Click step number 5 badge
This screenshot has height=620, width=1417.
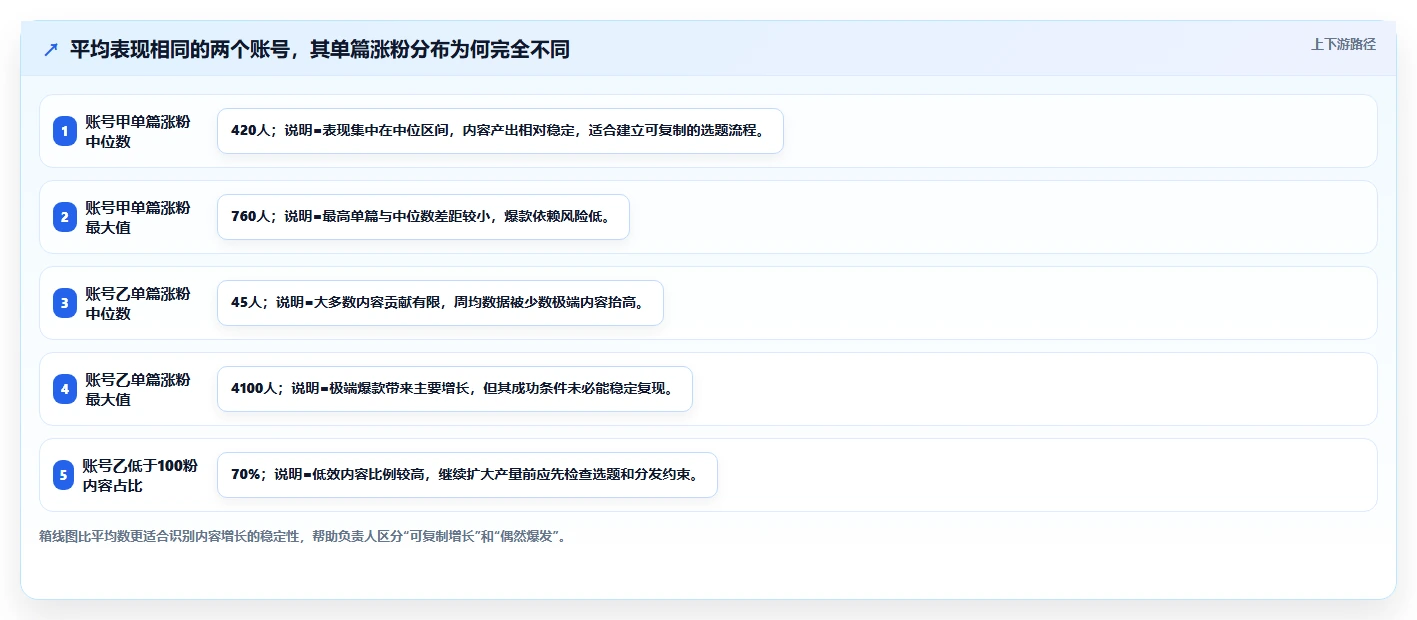pos(65,475)
